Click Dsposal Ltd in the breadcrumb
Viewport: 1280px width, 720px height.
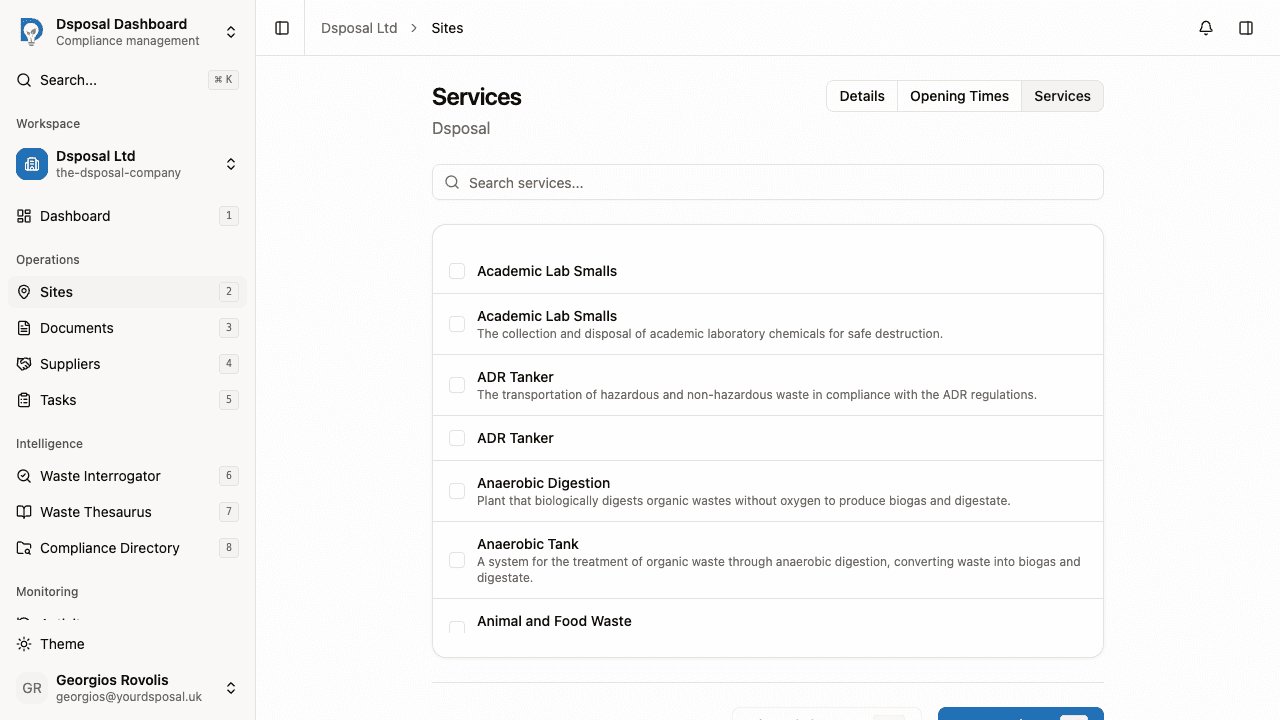point(359,28)
